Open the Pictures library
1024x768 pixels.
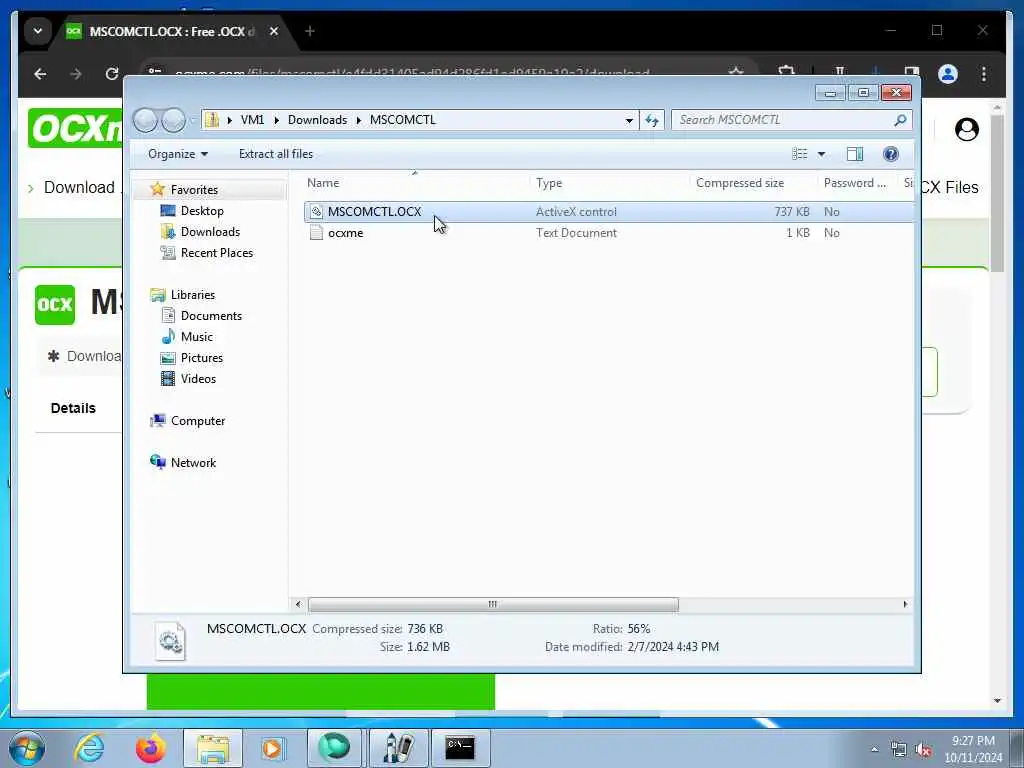(x=202, y=358)
